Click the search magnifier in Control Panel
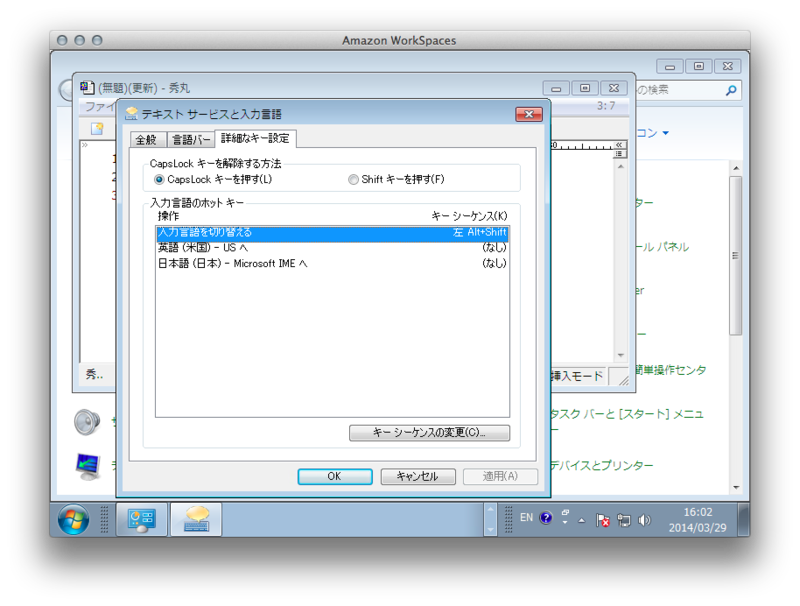This screenshot has width=800, height=606. [x=731, y=90]
